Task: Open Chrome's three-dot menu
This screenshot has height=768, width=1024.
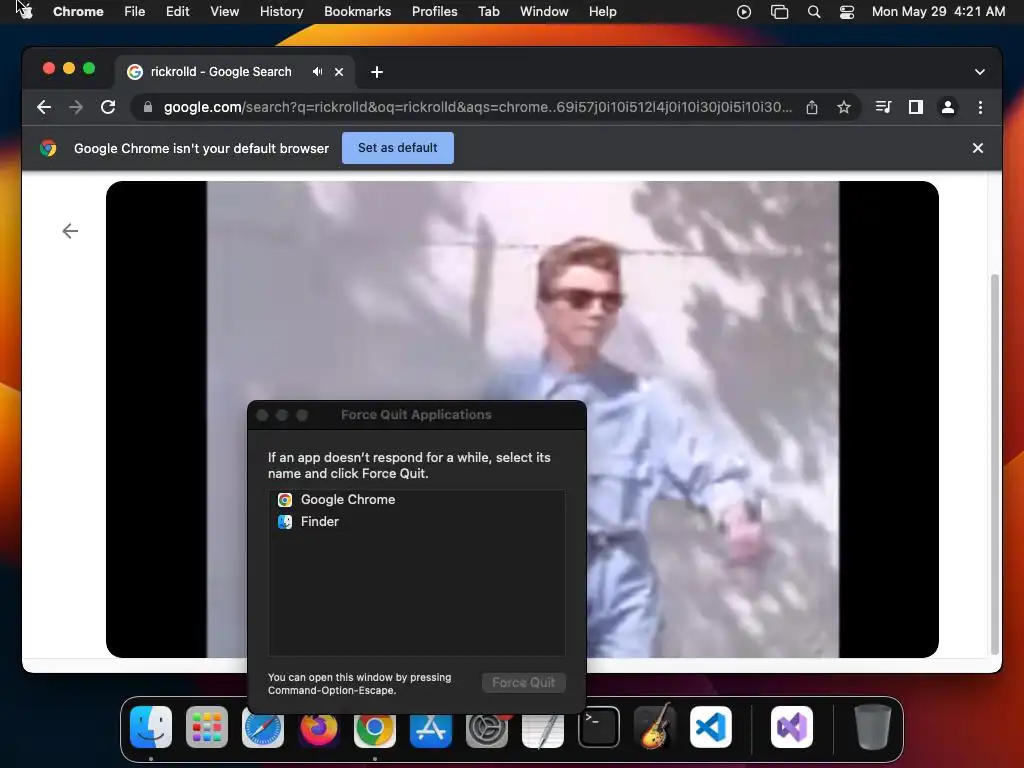Action: click(980, 107)
